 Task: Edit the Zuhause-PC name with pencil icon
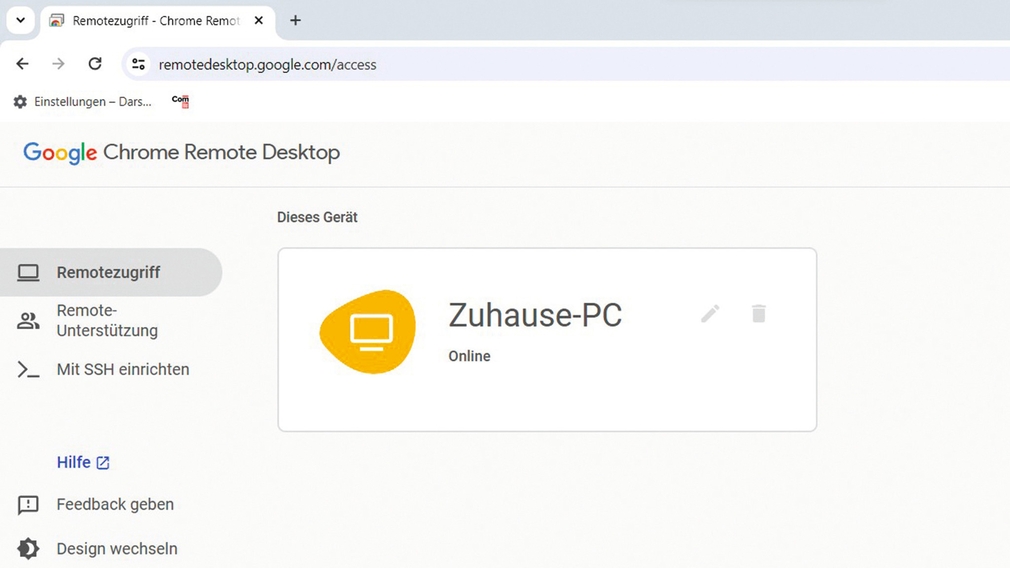coord(710,314)
